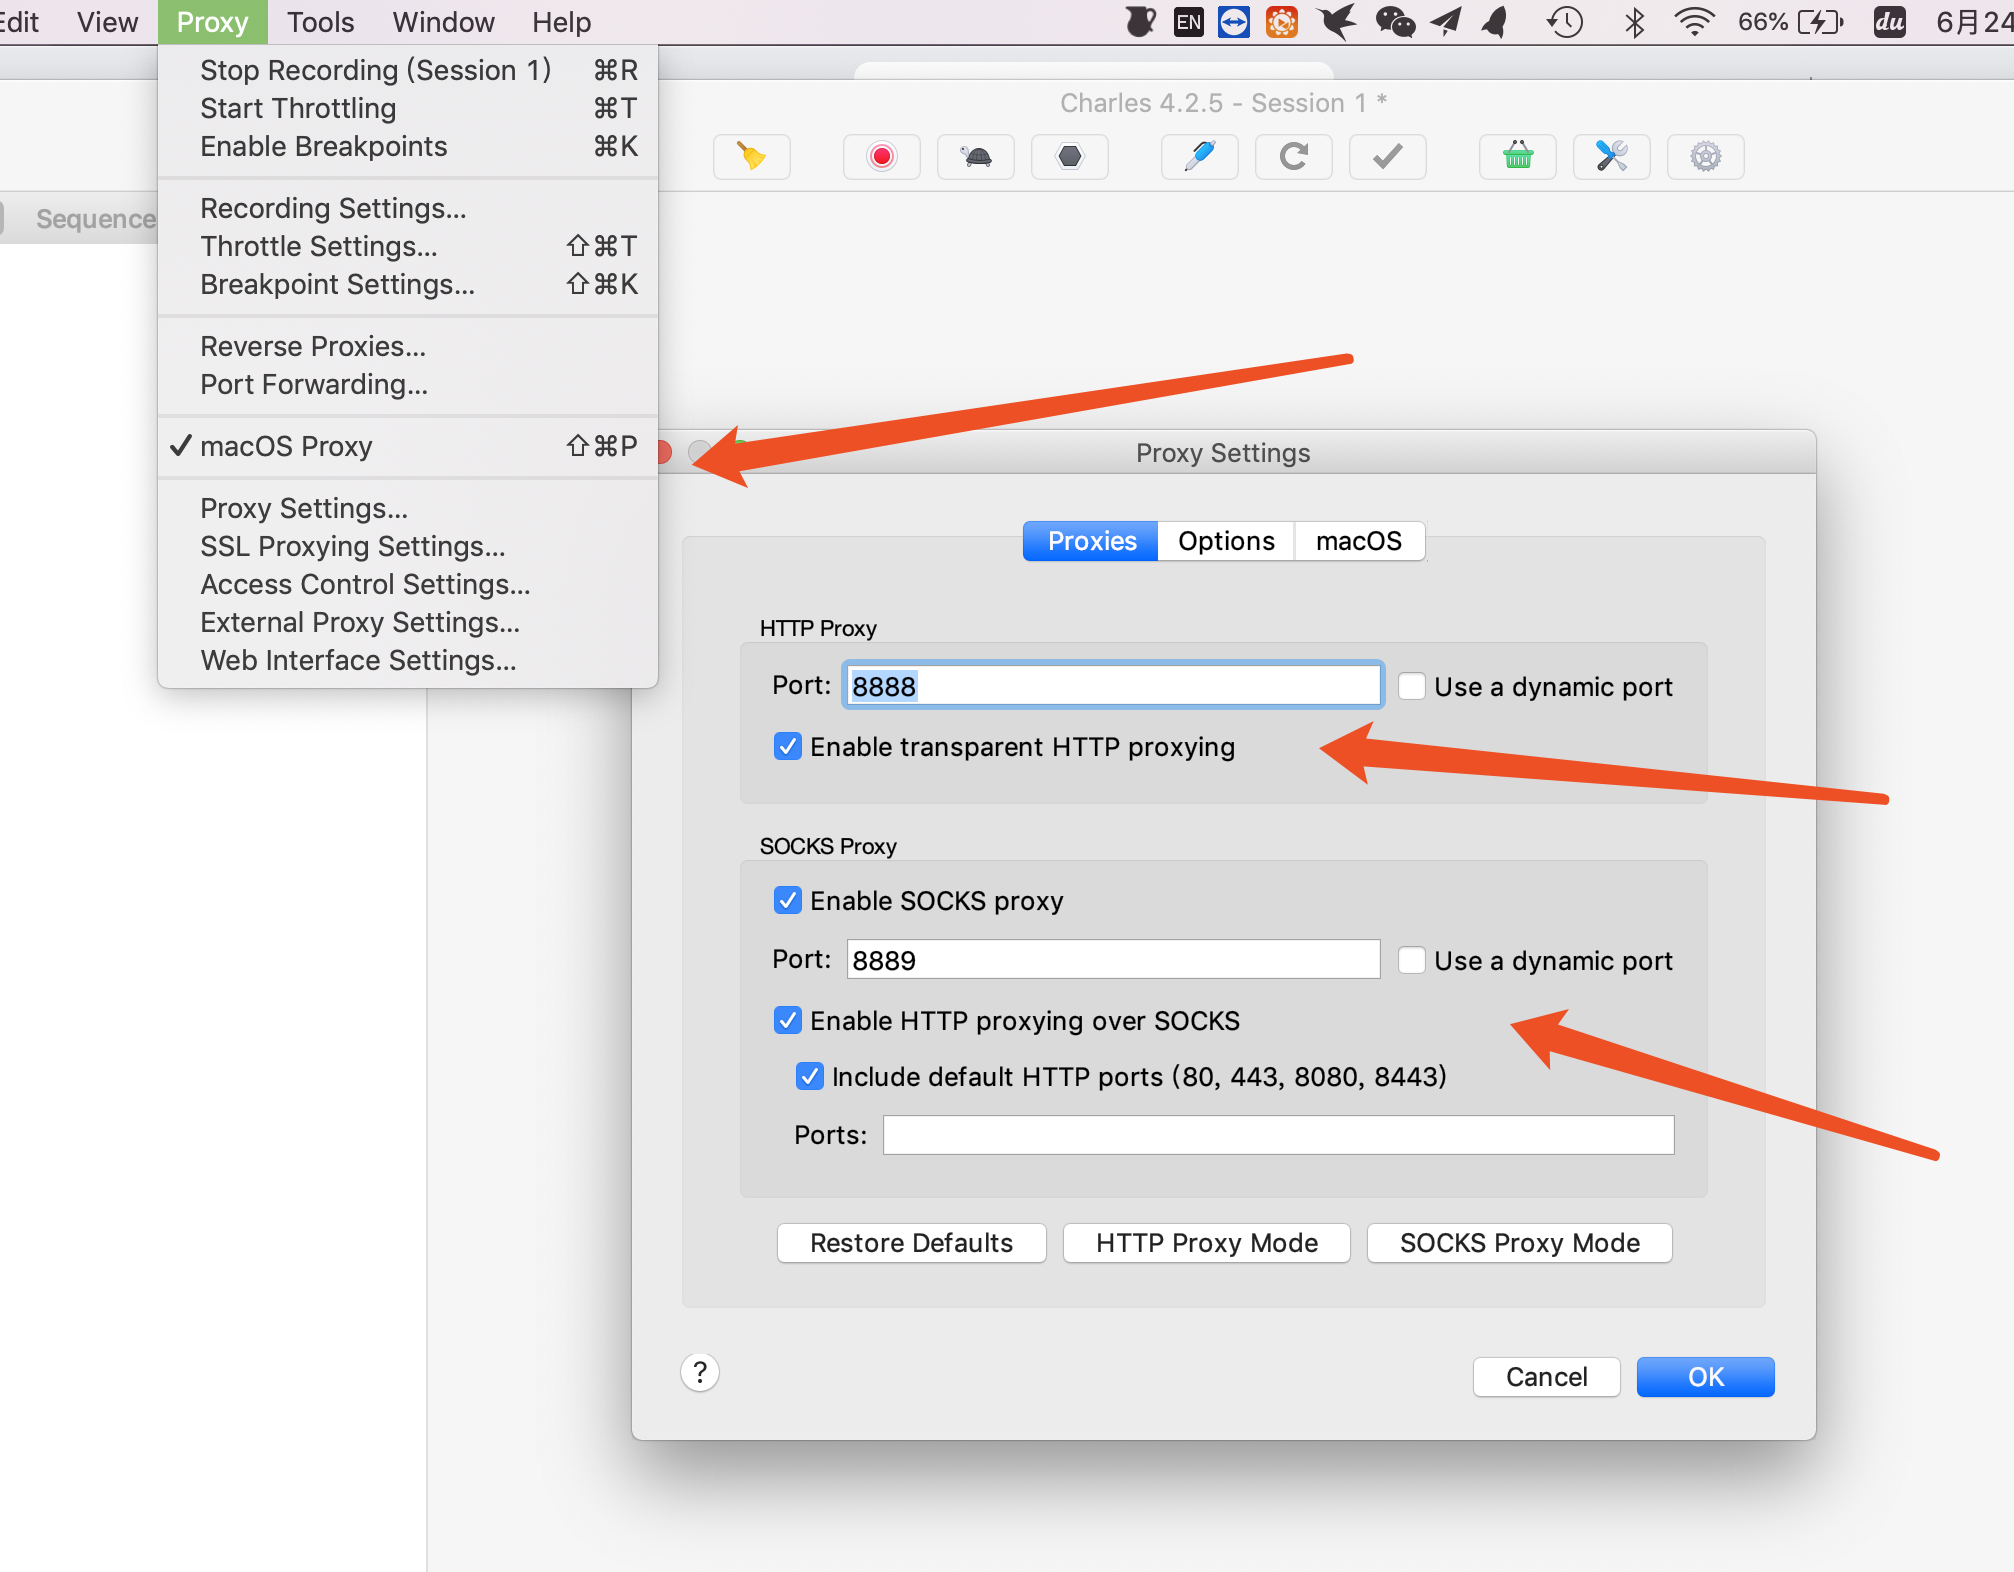Click the paper plane menu bar icon
The width and height of the screenshot is (2014, 1572).
[1445, 22]
